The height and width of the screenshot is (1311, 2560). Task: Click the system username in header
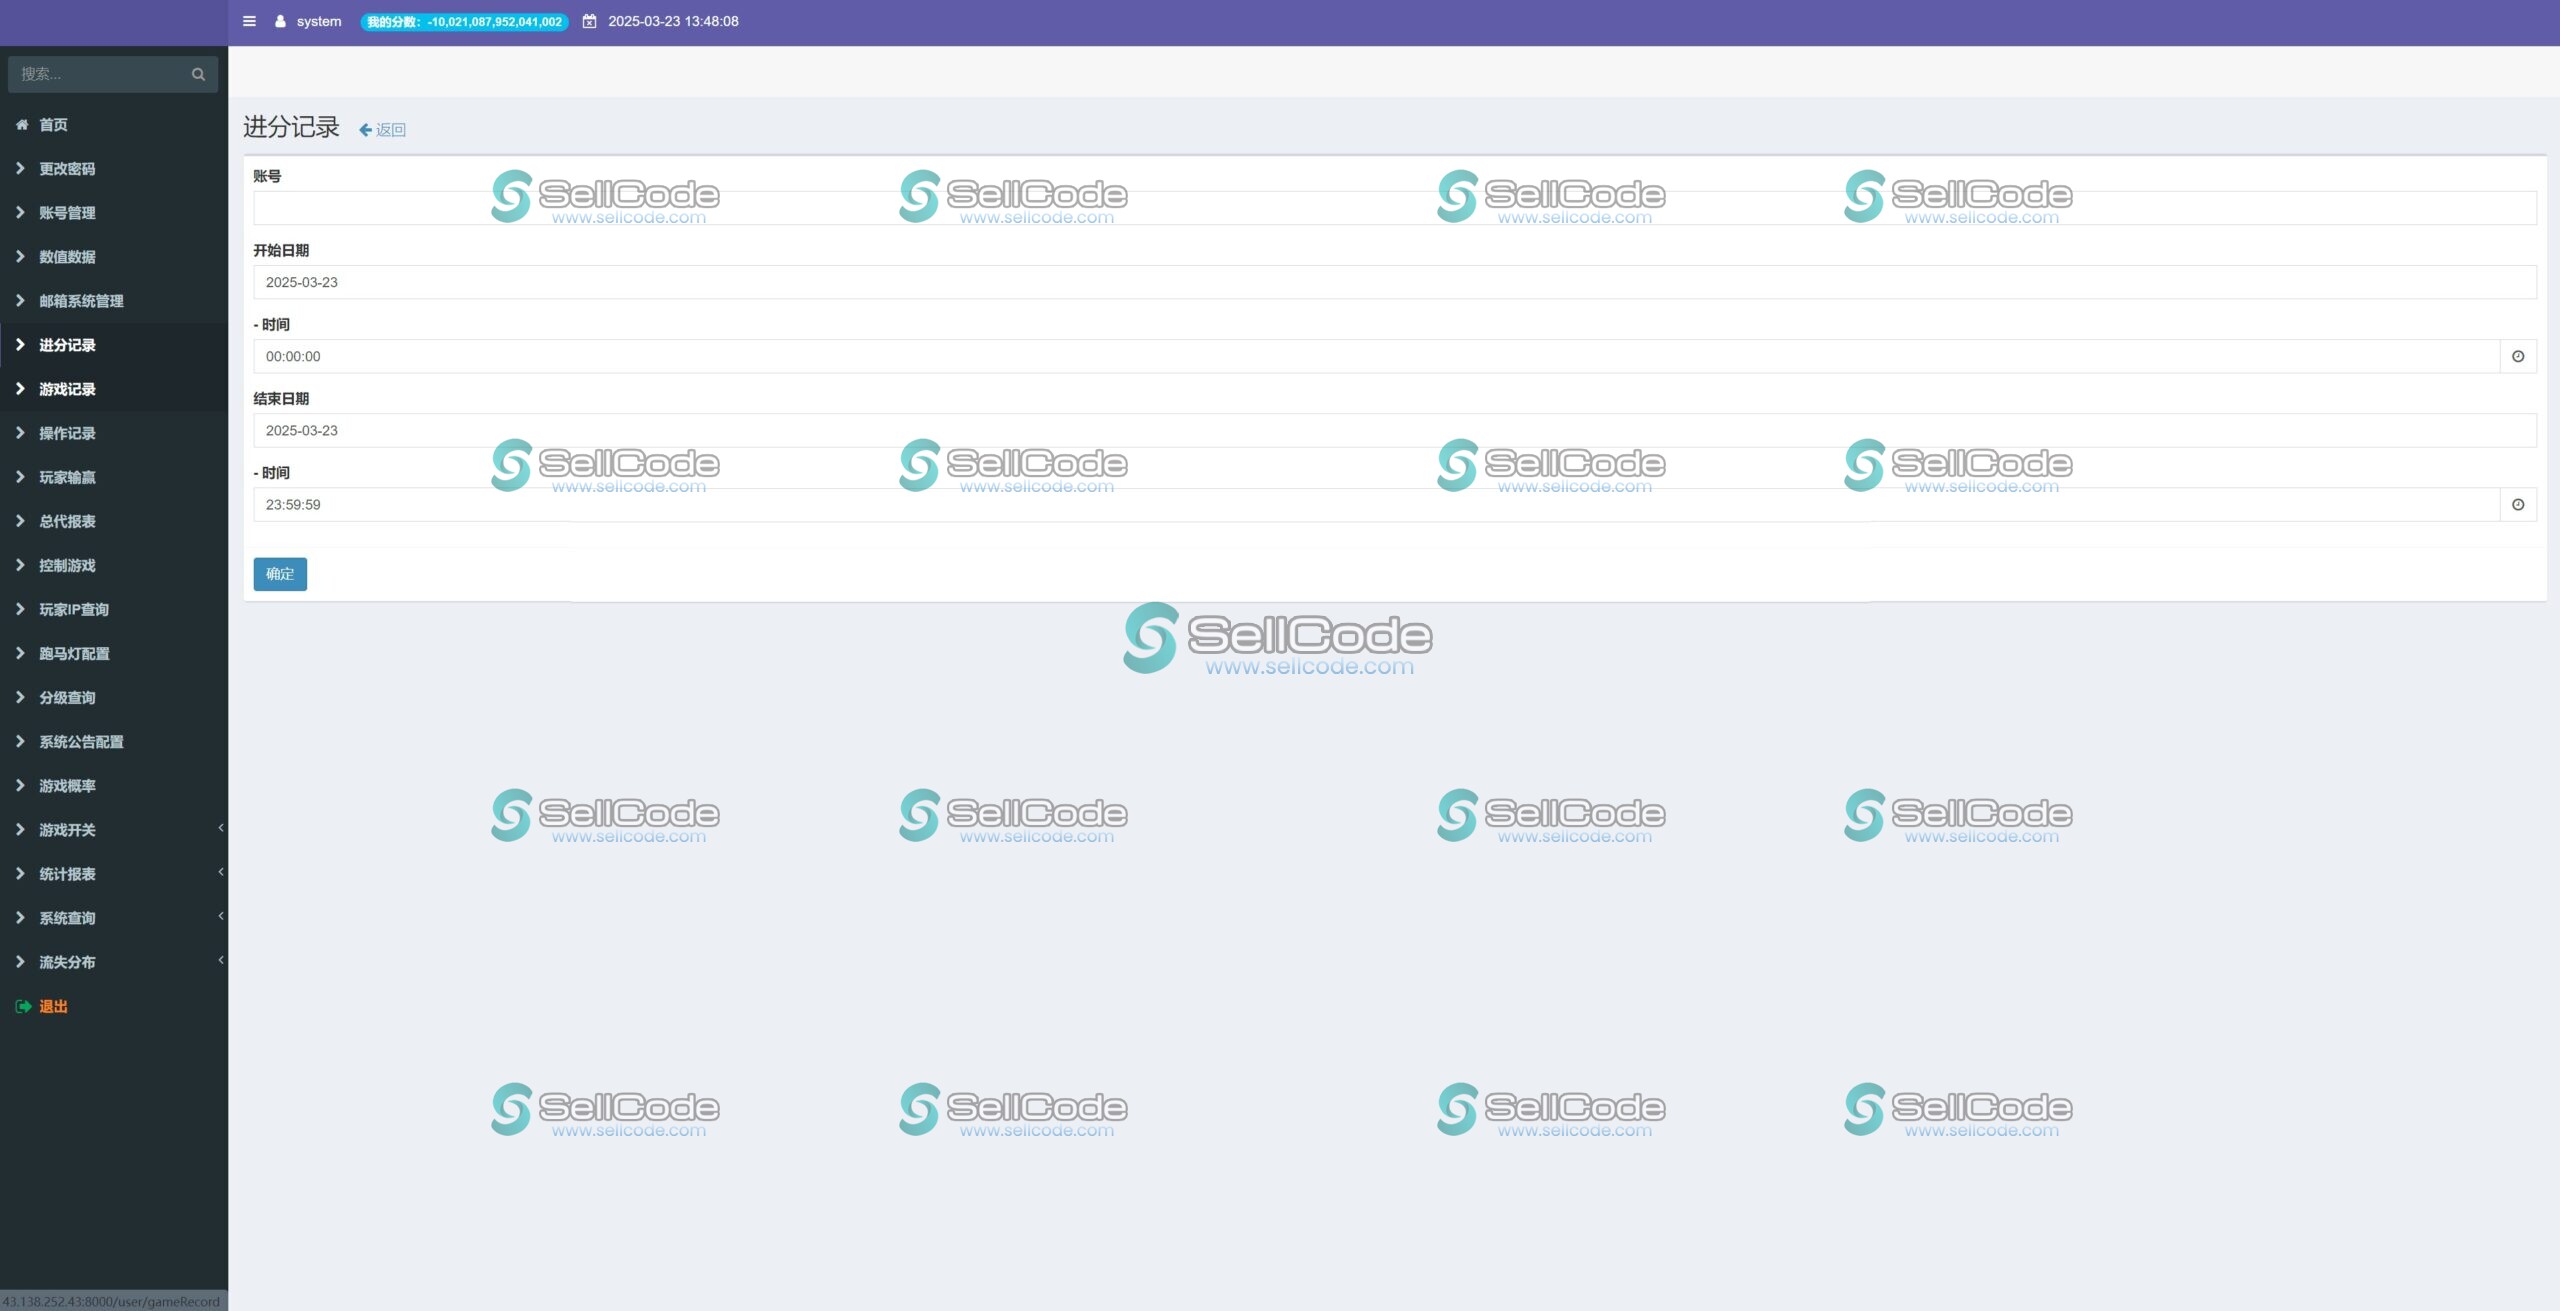(319, 21)
